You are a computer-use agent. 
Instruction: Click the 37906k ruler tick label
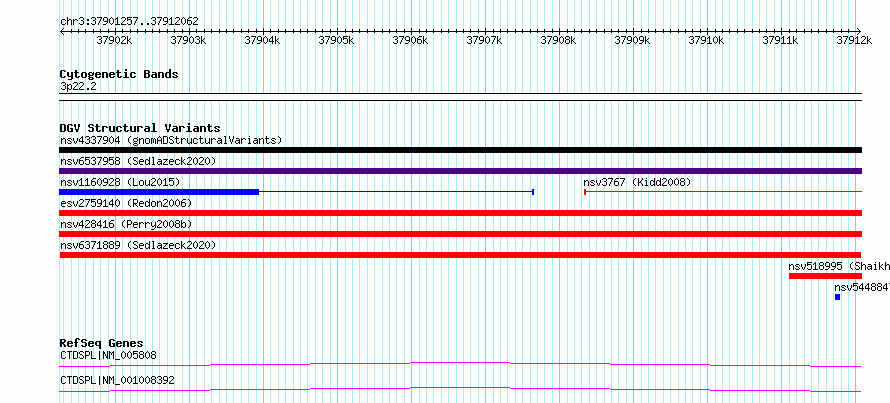411,40
